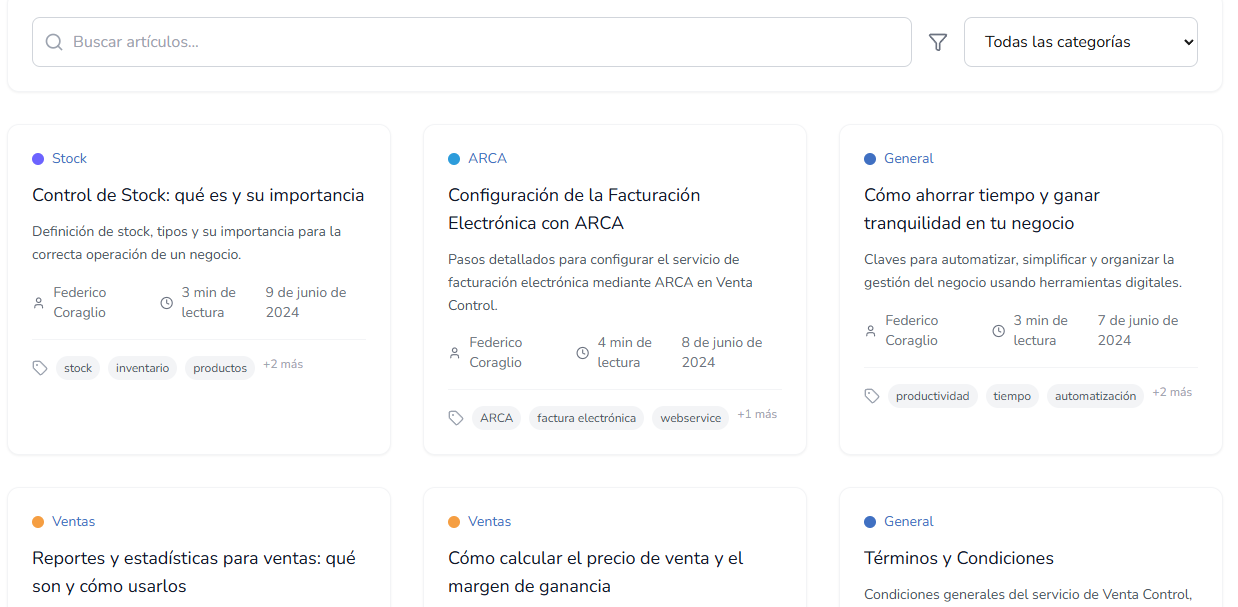Open article Control de Stock: qué es y su importancia
Screen dimensions: 1238x607
point(198,195)
